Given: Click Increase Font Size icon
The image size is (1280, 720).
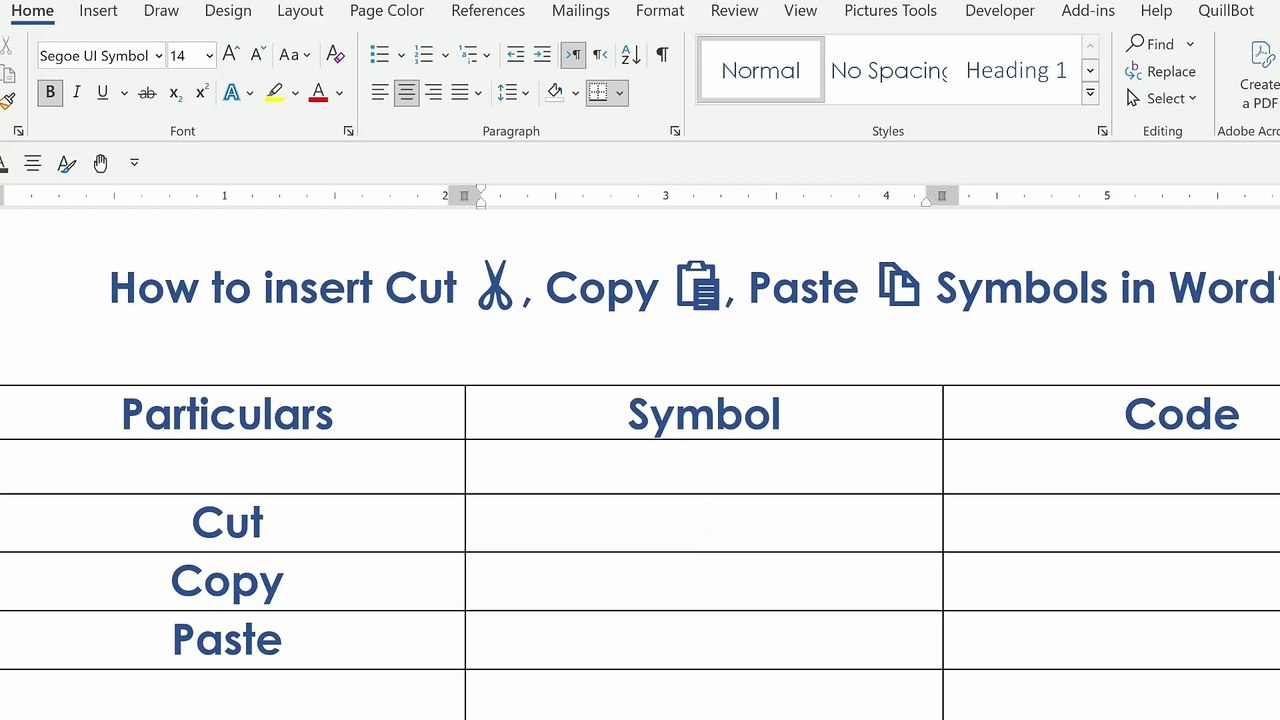Looking at the screenshot, I should [231, 55].
